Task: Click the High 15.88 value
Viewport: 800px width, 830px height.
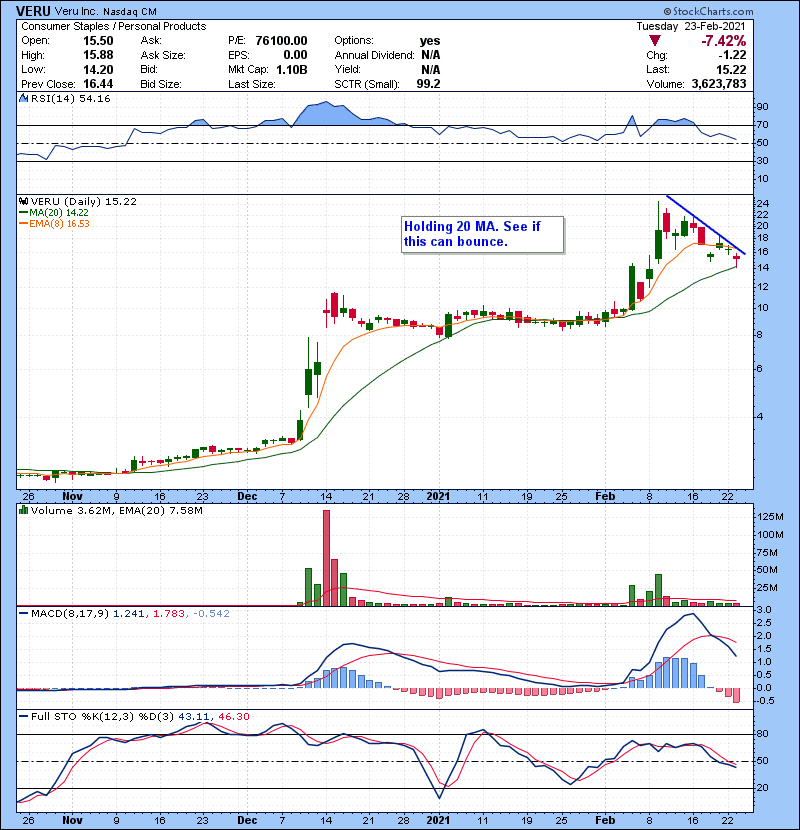Action: pyautogui.click(x=98, y=55)
